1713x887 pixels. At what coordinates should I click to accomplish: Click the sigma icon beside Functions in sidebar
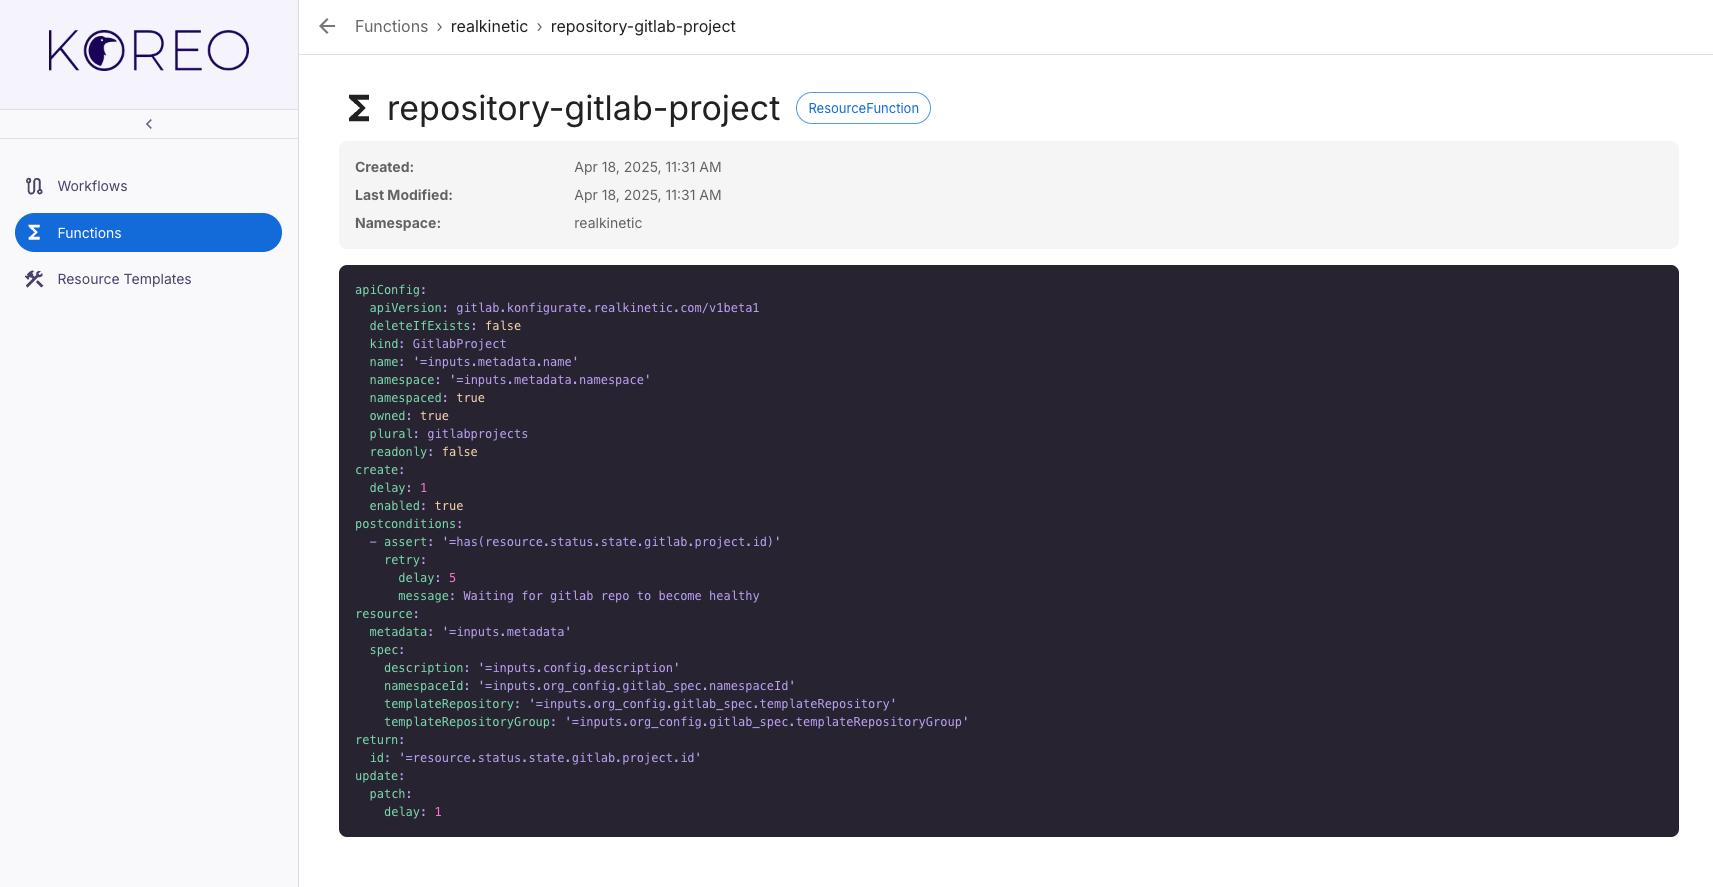(x=34, y=233)
